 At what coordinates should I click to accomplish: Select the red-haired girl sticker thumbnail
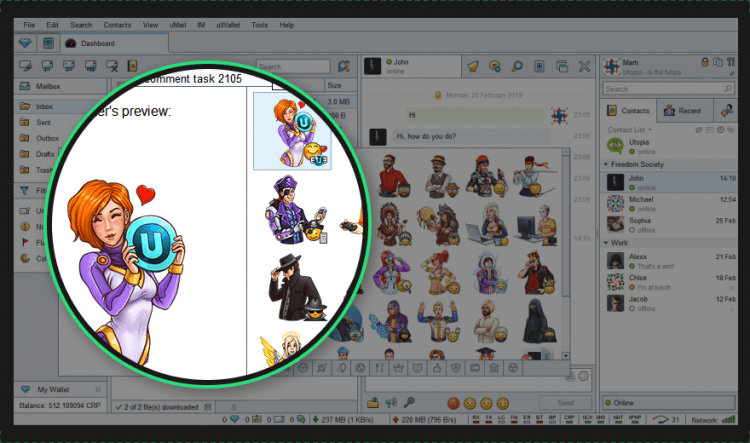click(290, 131)
